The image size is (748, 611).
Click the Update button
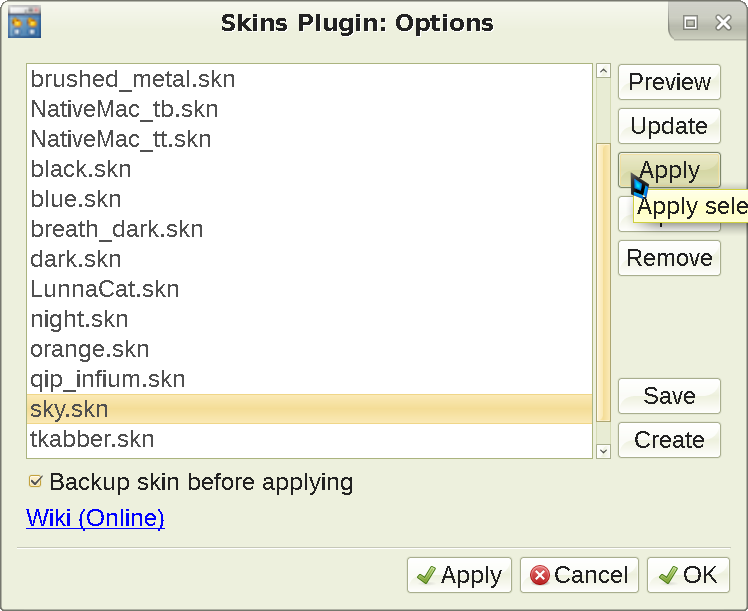pyautogui.click(x=669, y=126)
